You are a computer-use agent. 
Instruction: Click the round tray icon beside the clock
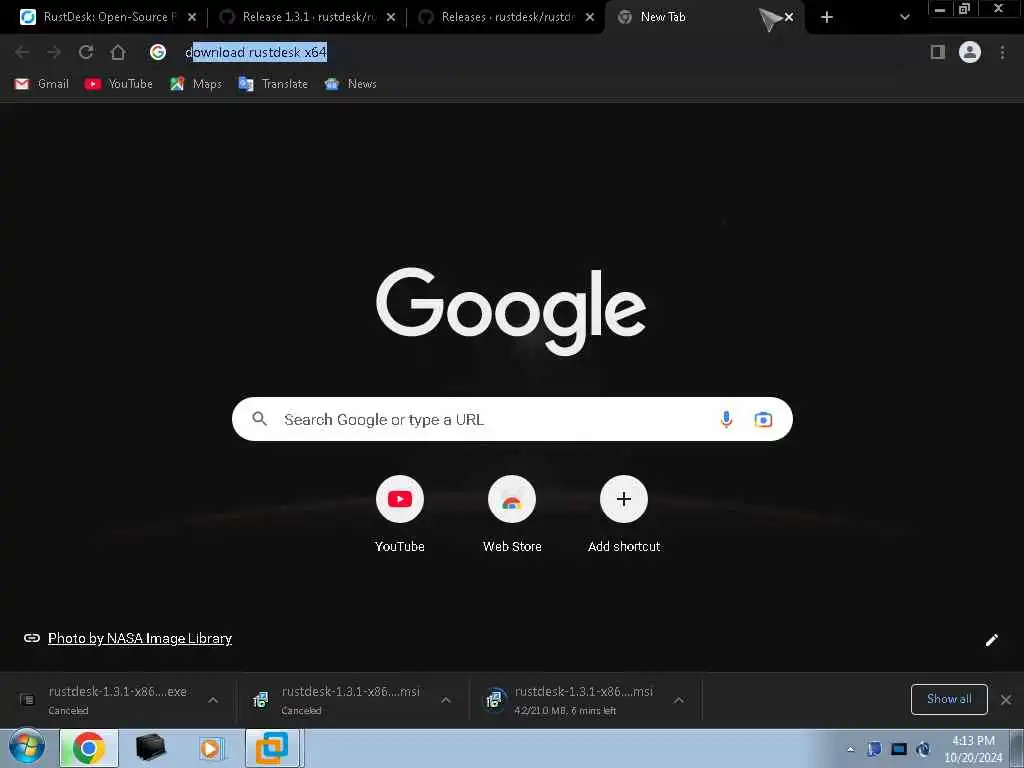pos(923,749)
